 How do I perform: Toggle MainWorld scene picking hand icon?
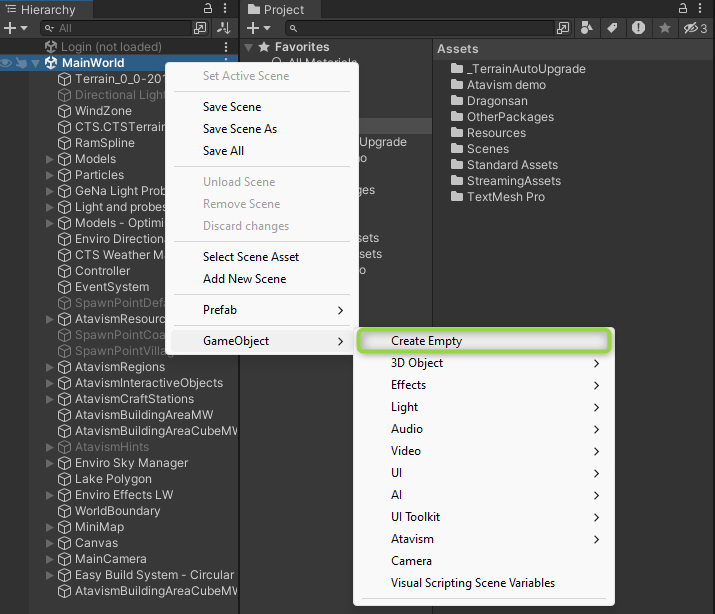20,63
